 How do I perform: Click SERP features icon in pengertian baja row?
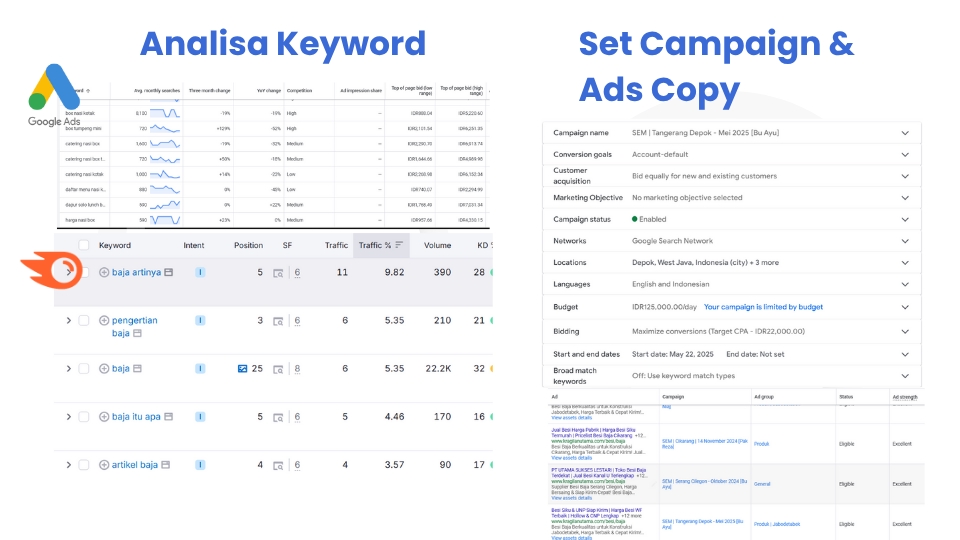point(278,321)
